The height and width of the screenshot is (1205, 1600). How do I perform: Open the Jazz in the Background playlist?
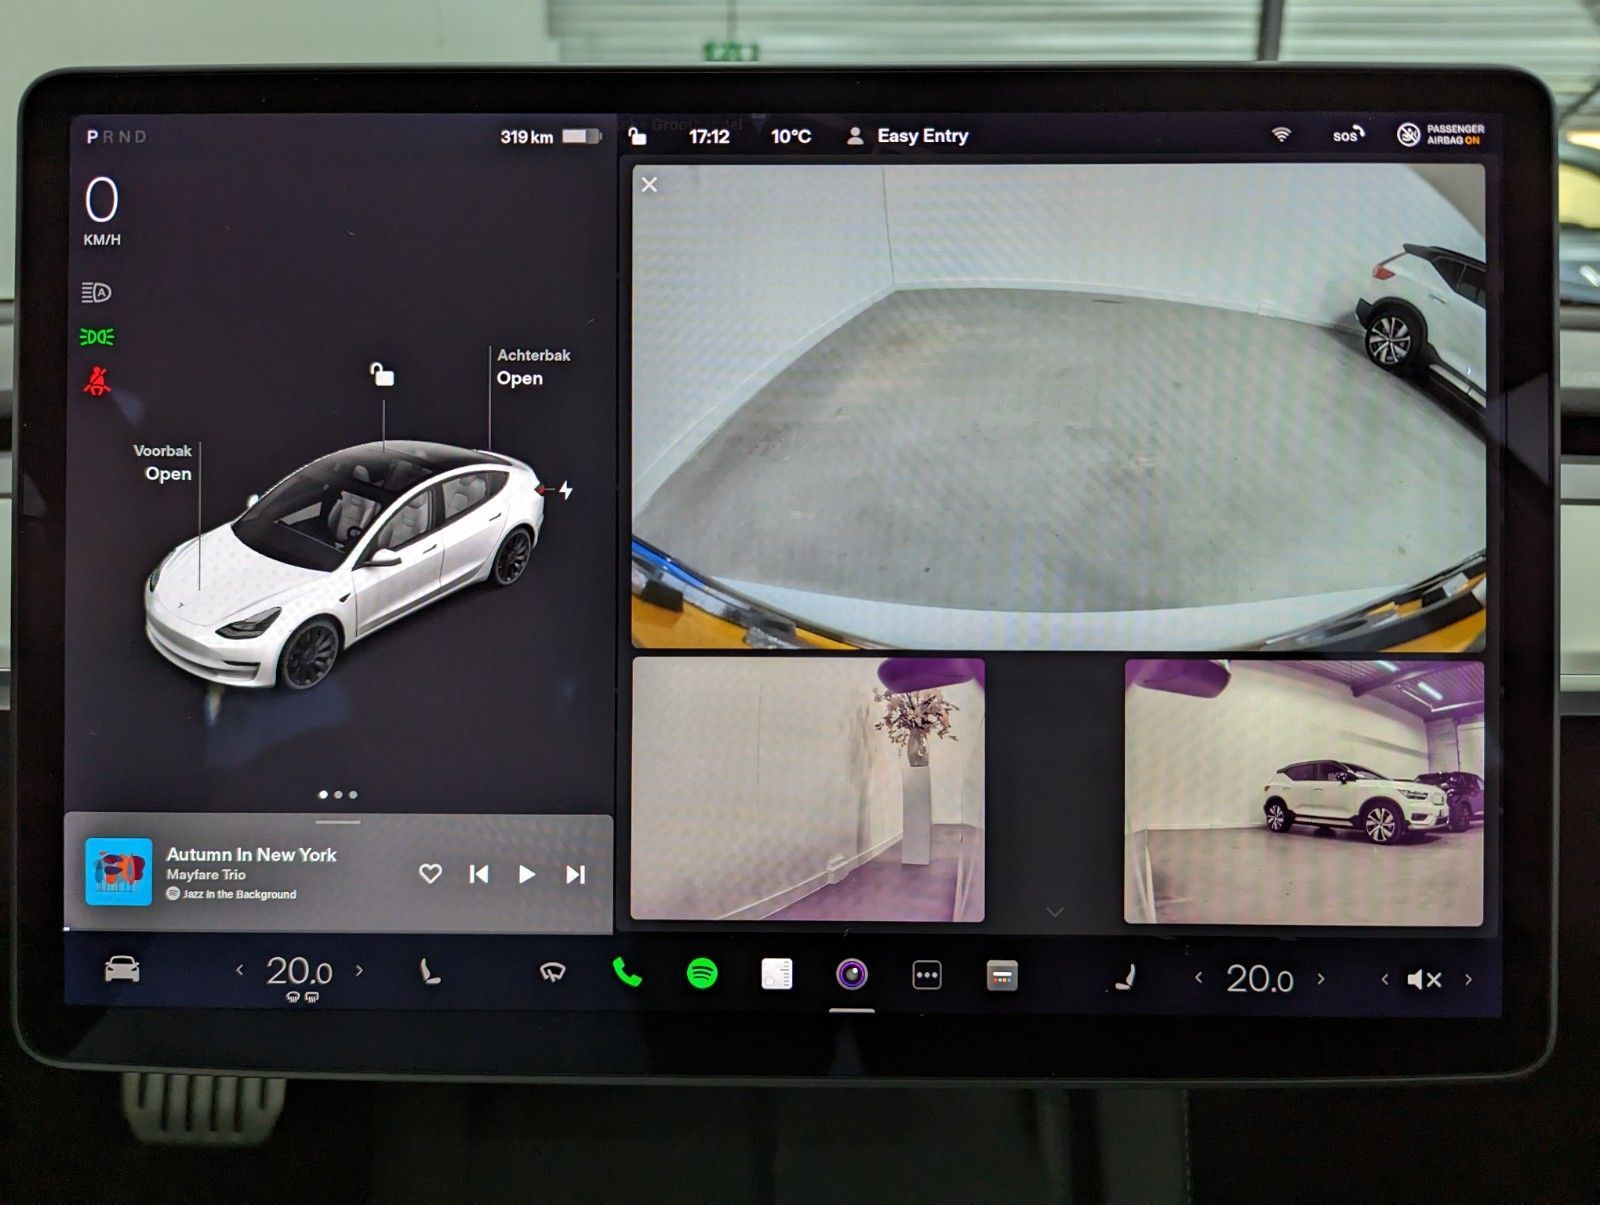231,894
